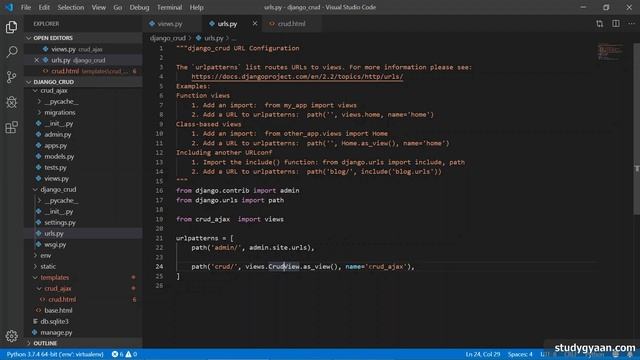Click urls.py in the breadcrumb

213,38
